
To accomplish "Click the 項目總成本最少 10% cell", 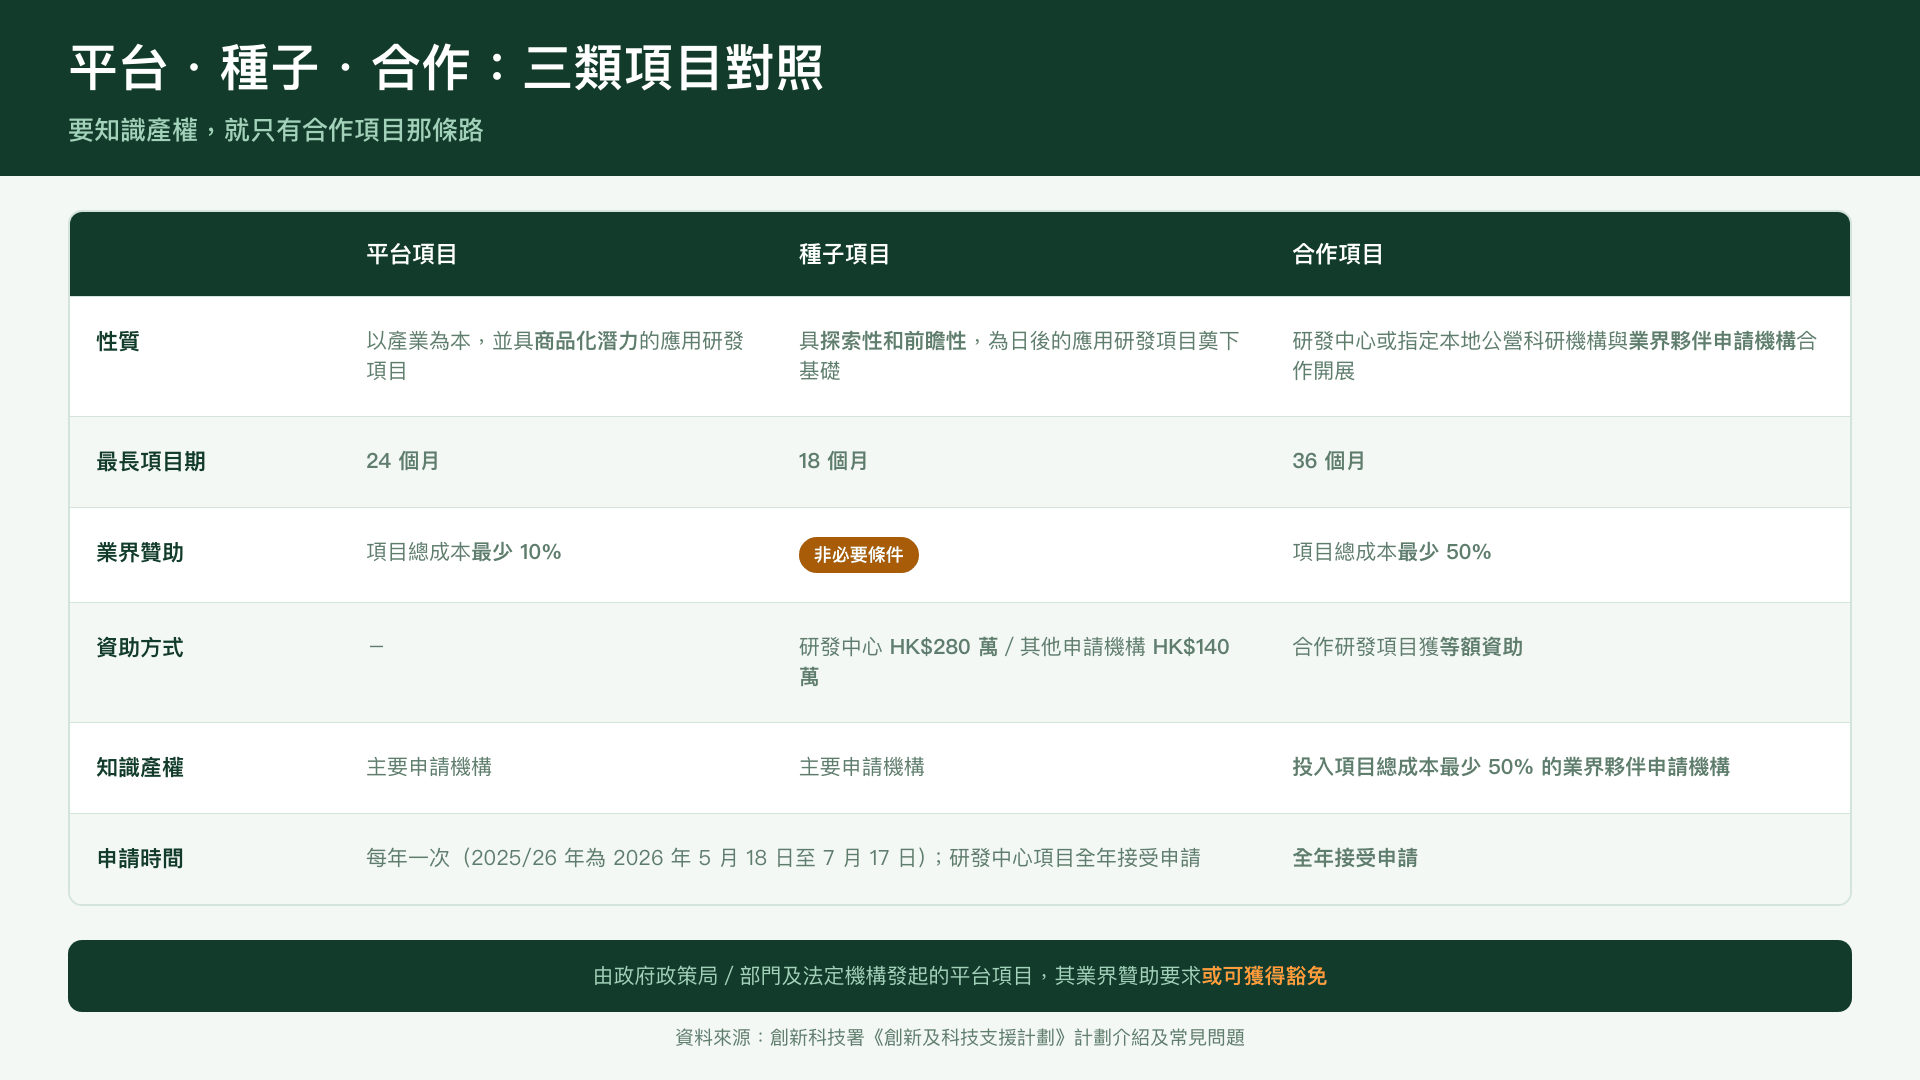I will coord(464,552).
